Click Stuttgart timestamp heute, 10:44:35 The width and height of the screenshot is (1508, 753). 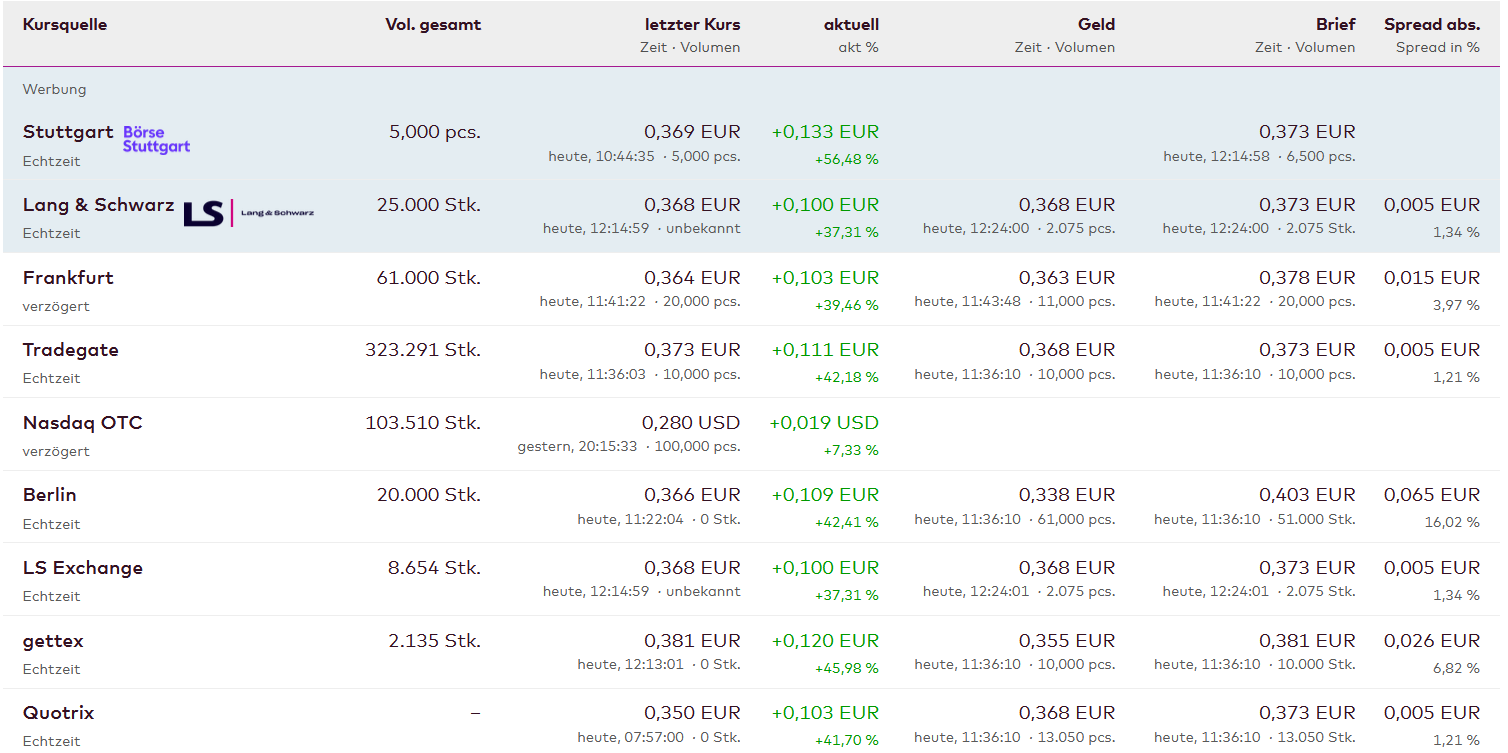click(601, 157)
